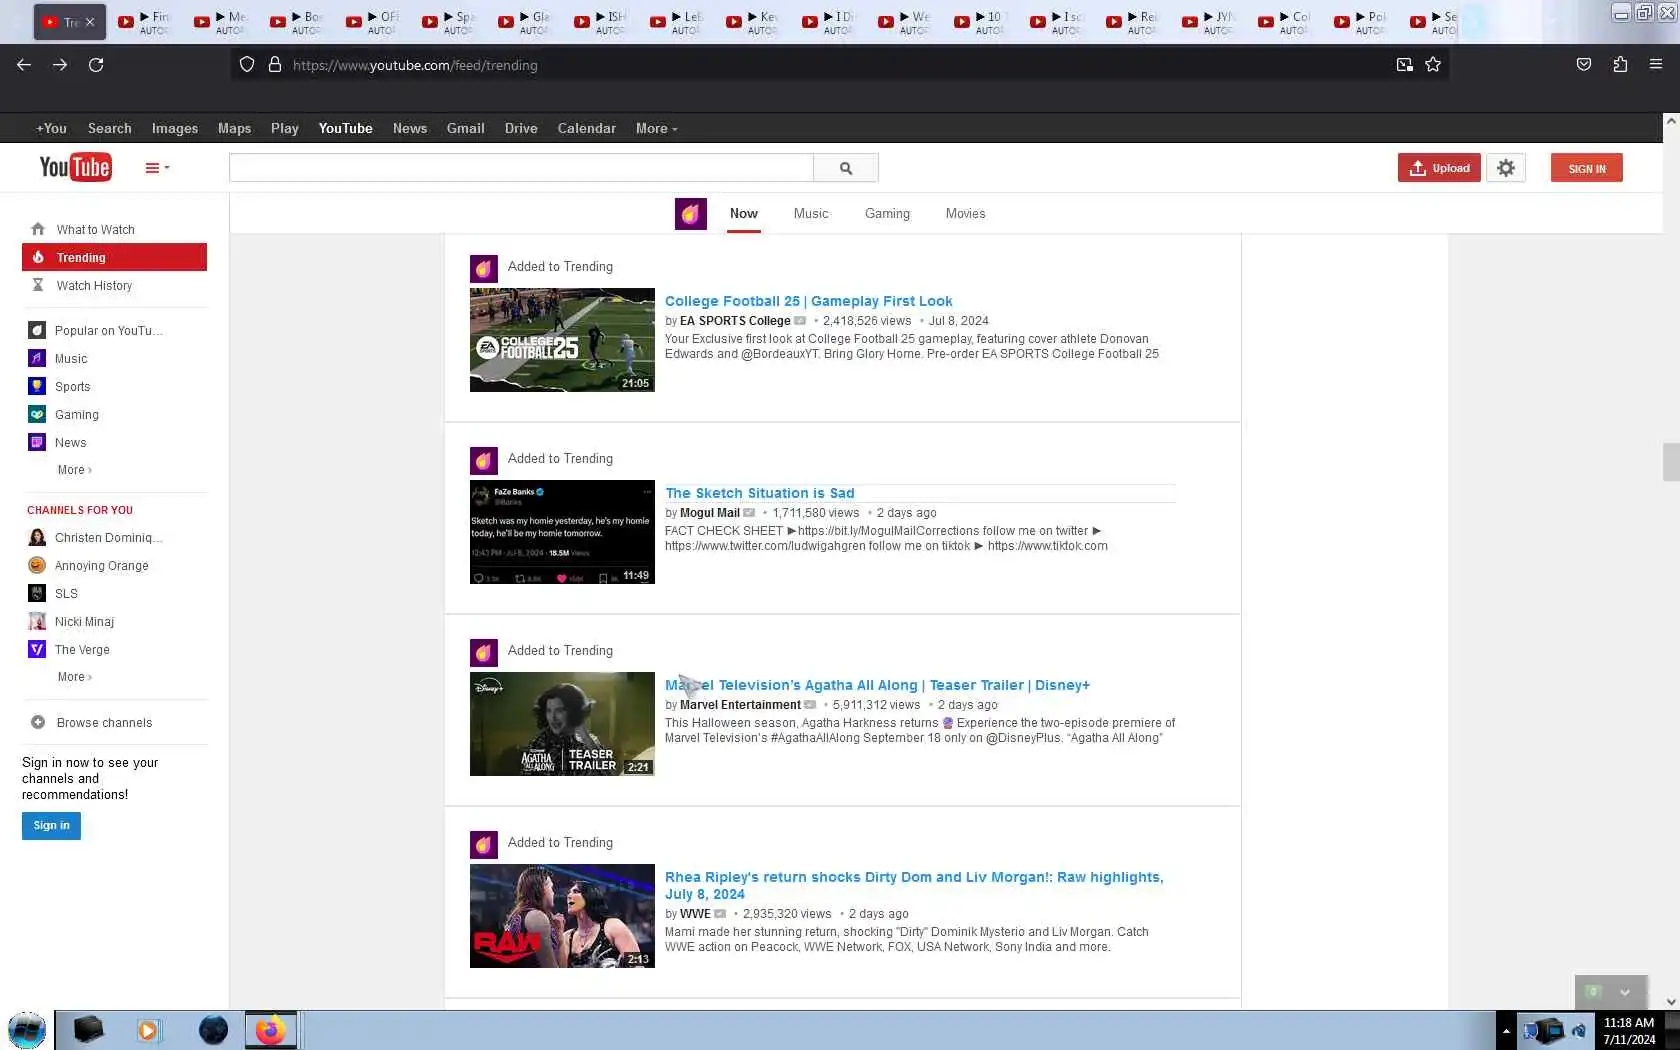
Task: Click the search magnifier button
Action: 846,168
